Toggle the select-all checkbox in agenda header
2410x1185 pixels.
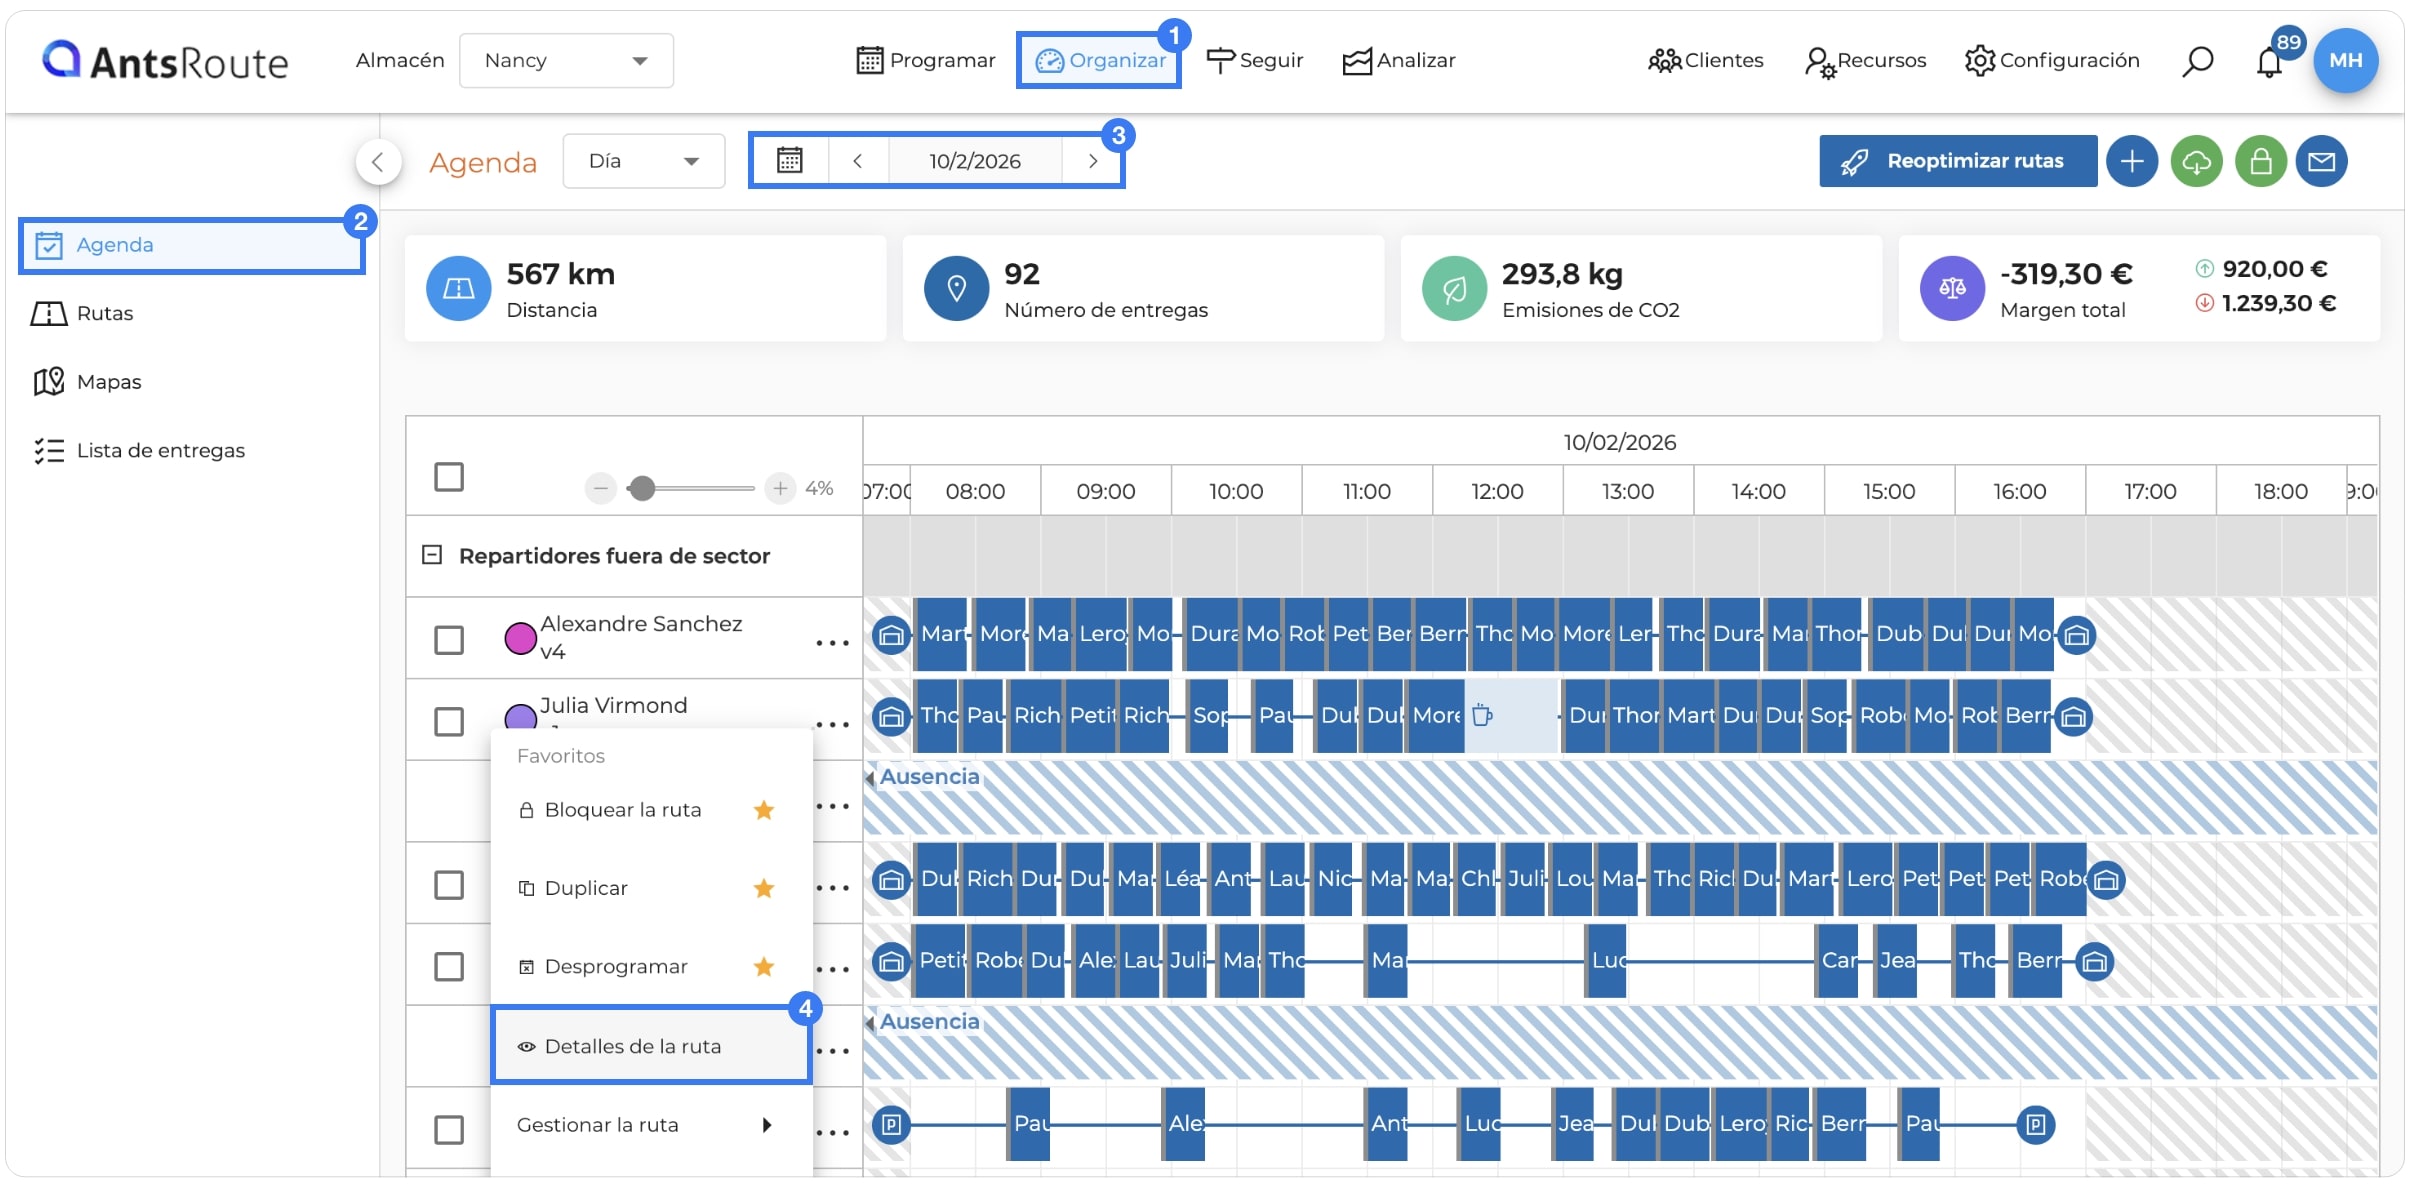point(449,477)
